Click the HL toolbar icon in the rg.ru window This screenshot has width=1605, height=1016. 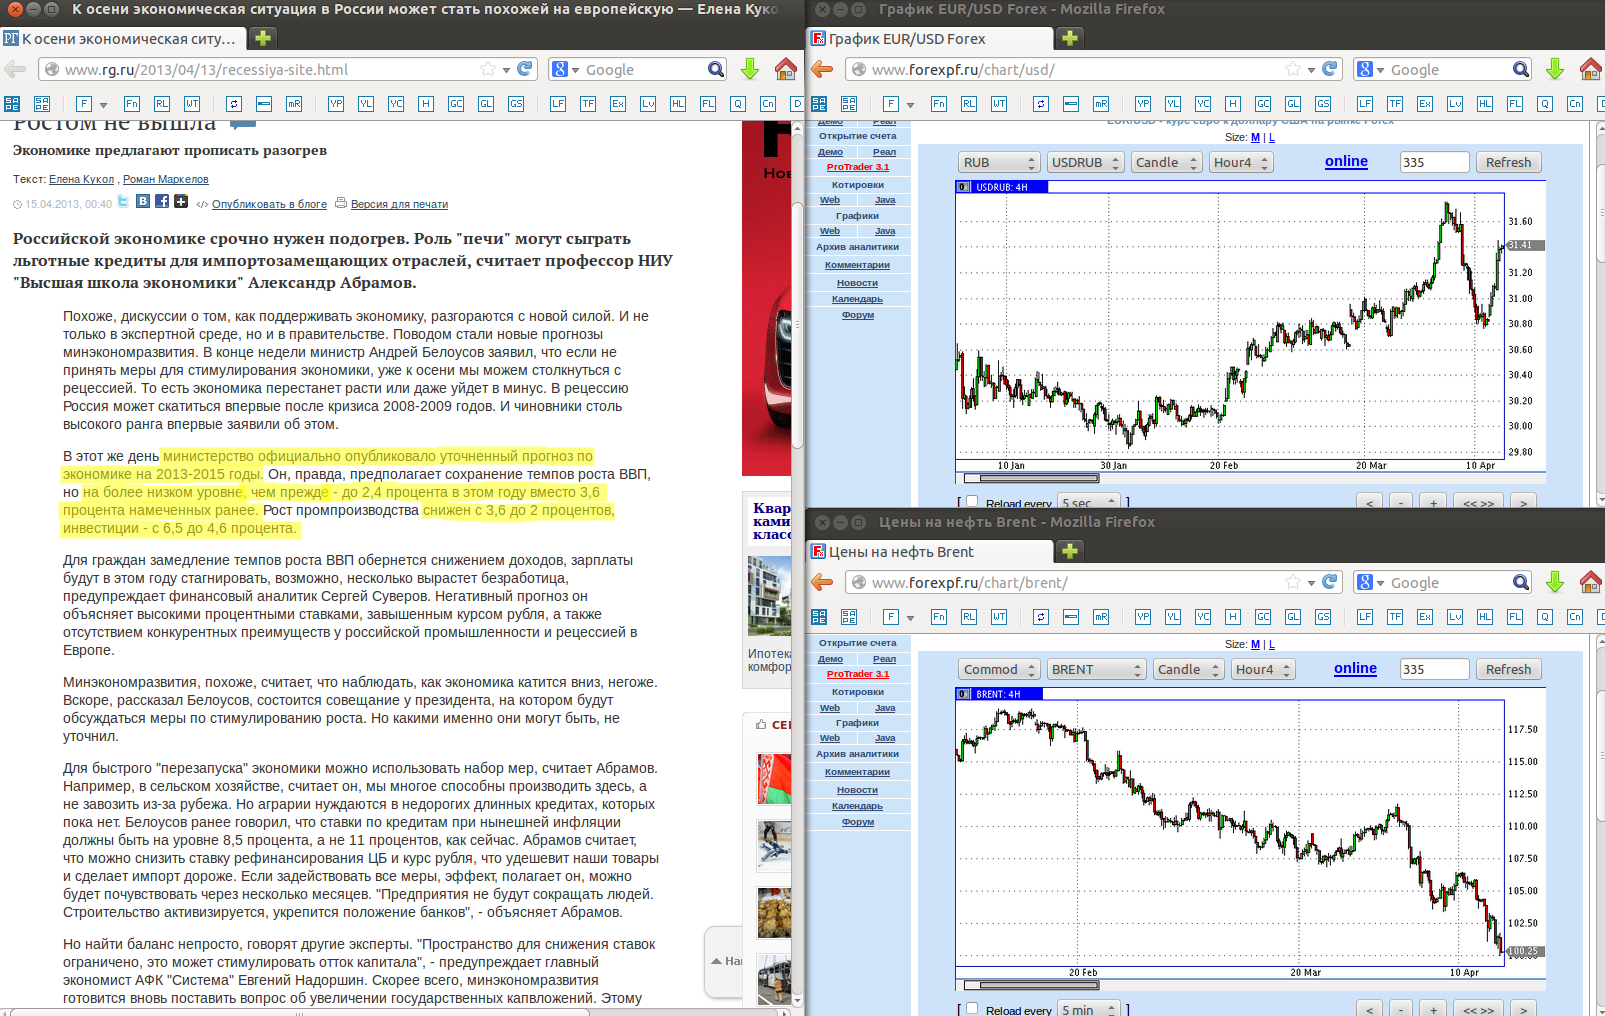[x=678, y=104]
